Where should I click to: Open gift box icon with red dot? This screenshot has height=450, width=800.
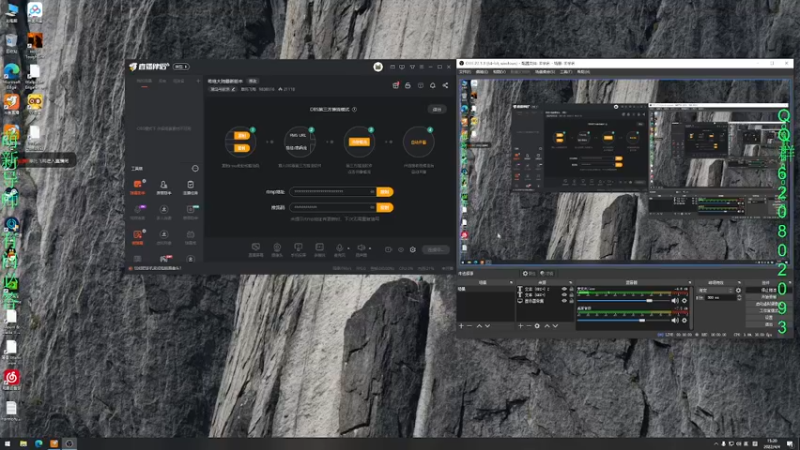click(x=395, y=85)
